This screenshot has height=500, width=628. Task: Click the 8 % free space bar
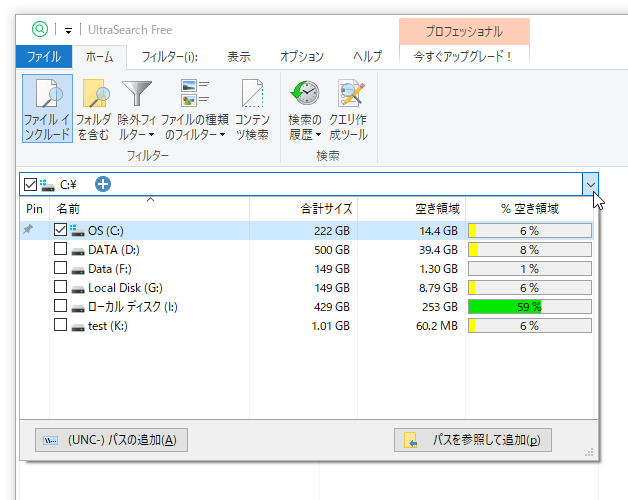pos(529,250)
